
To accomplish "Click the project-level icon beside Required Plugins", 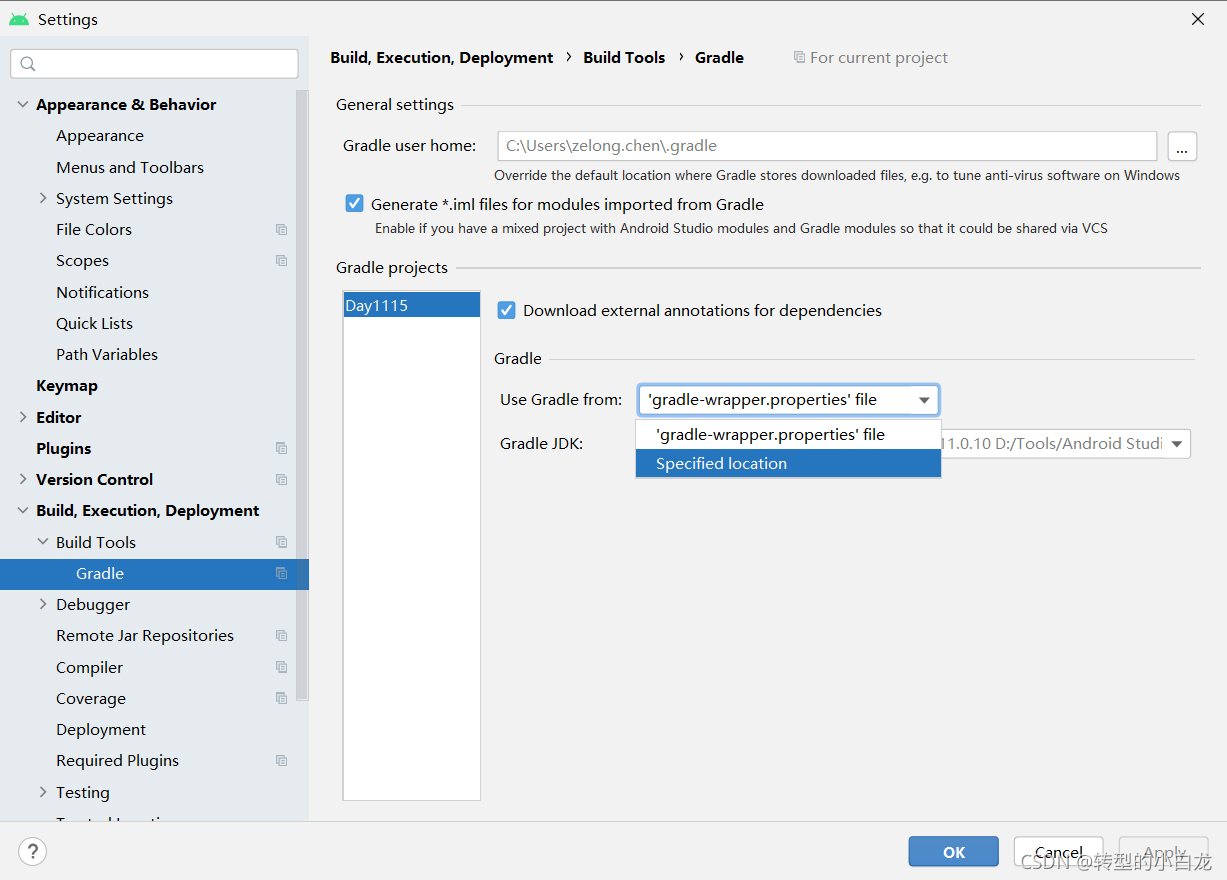I will (281, 760).
